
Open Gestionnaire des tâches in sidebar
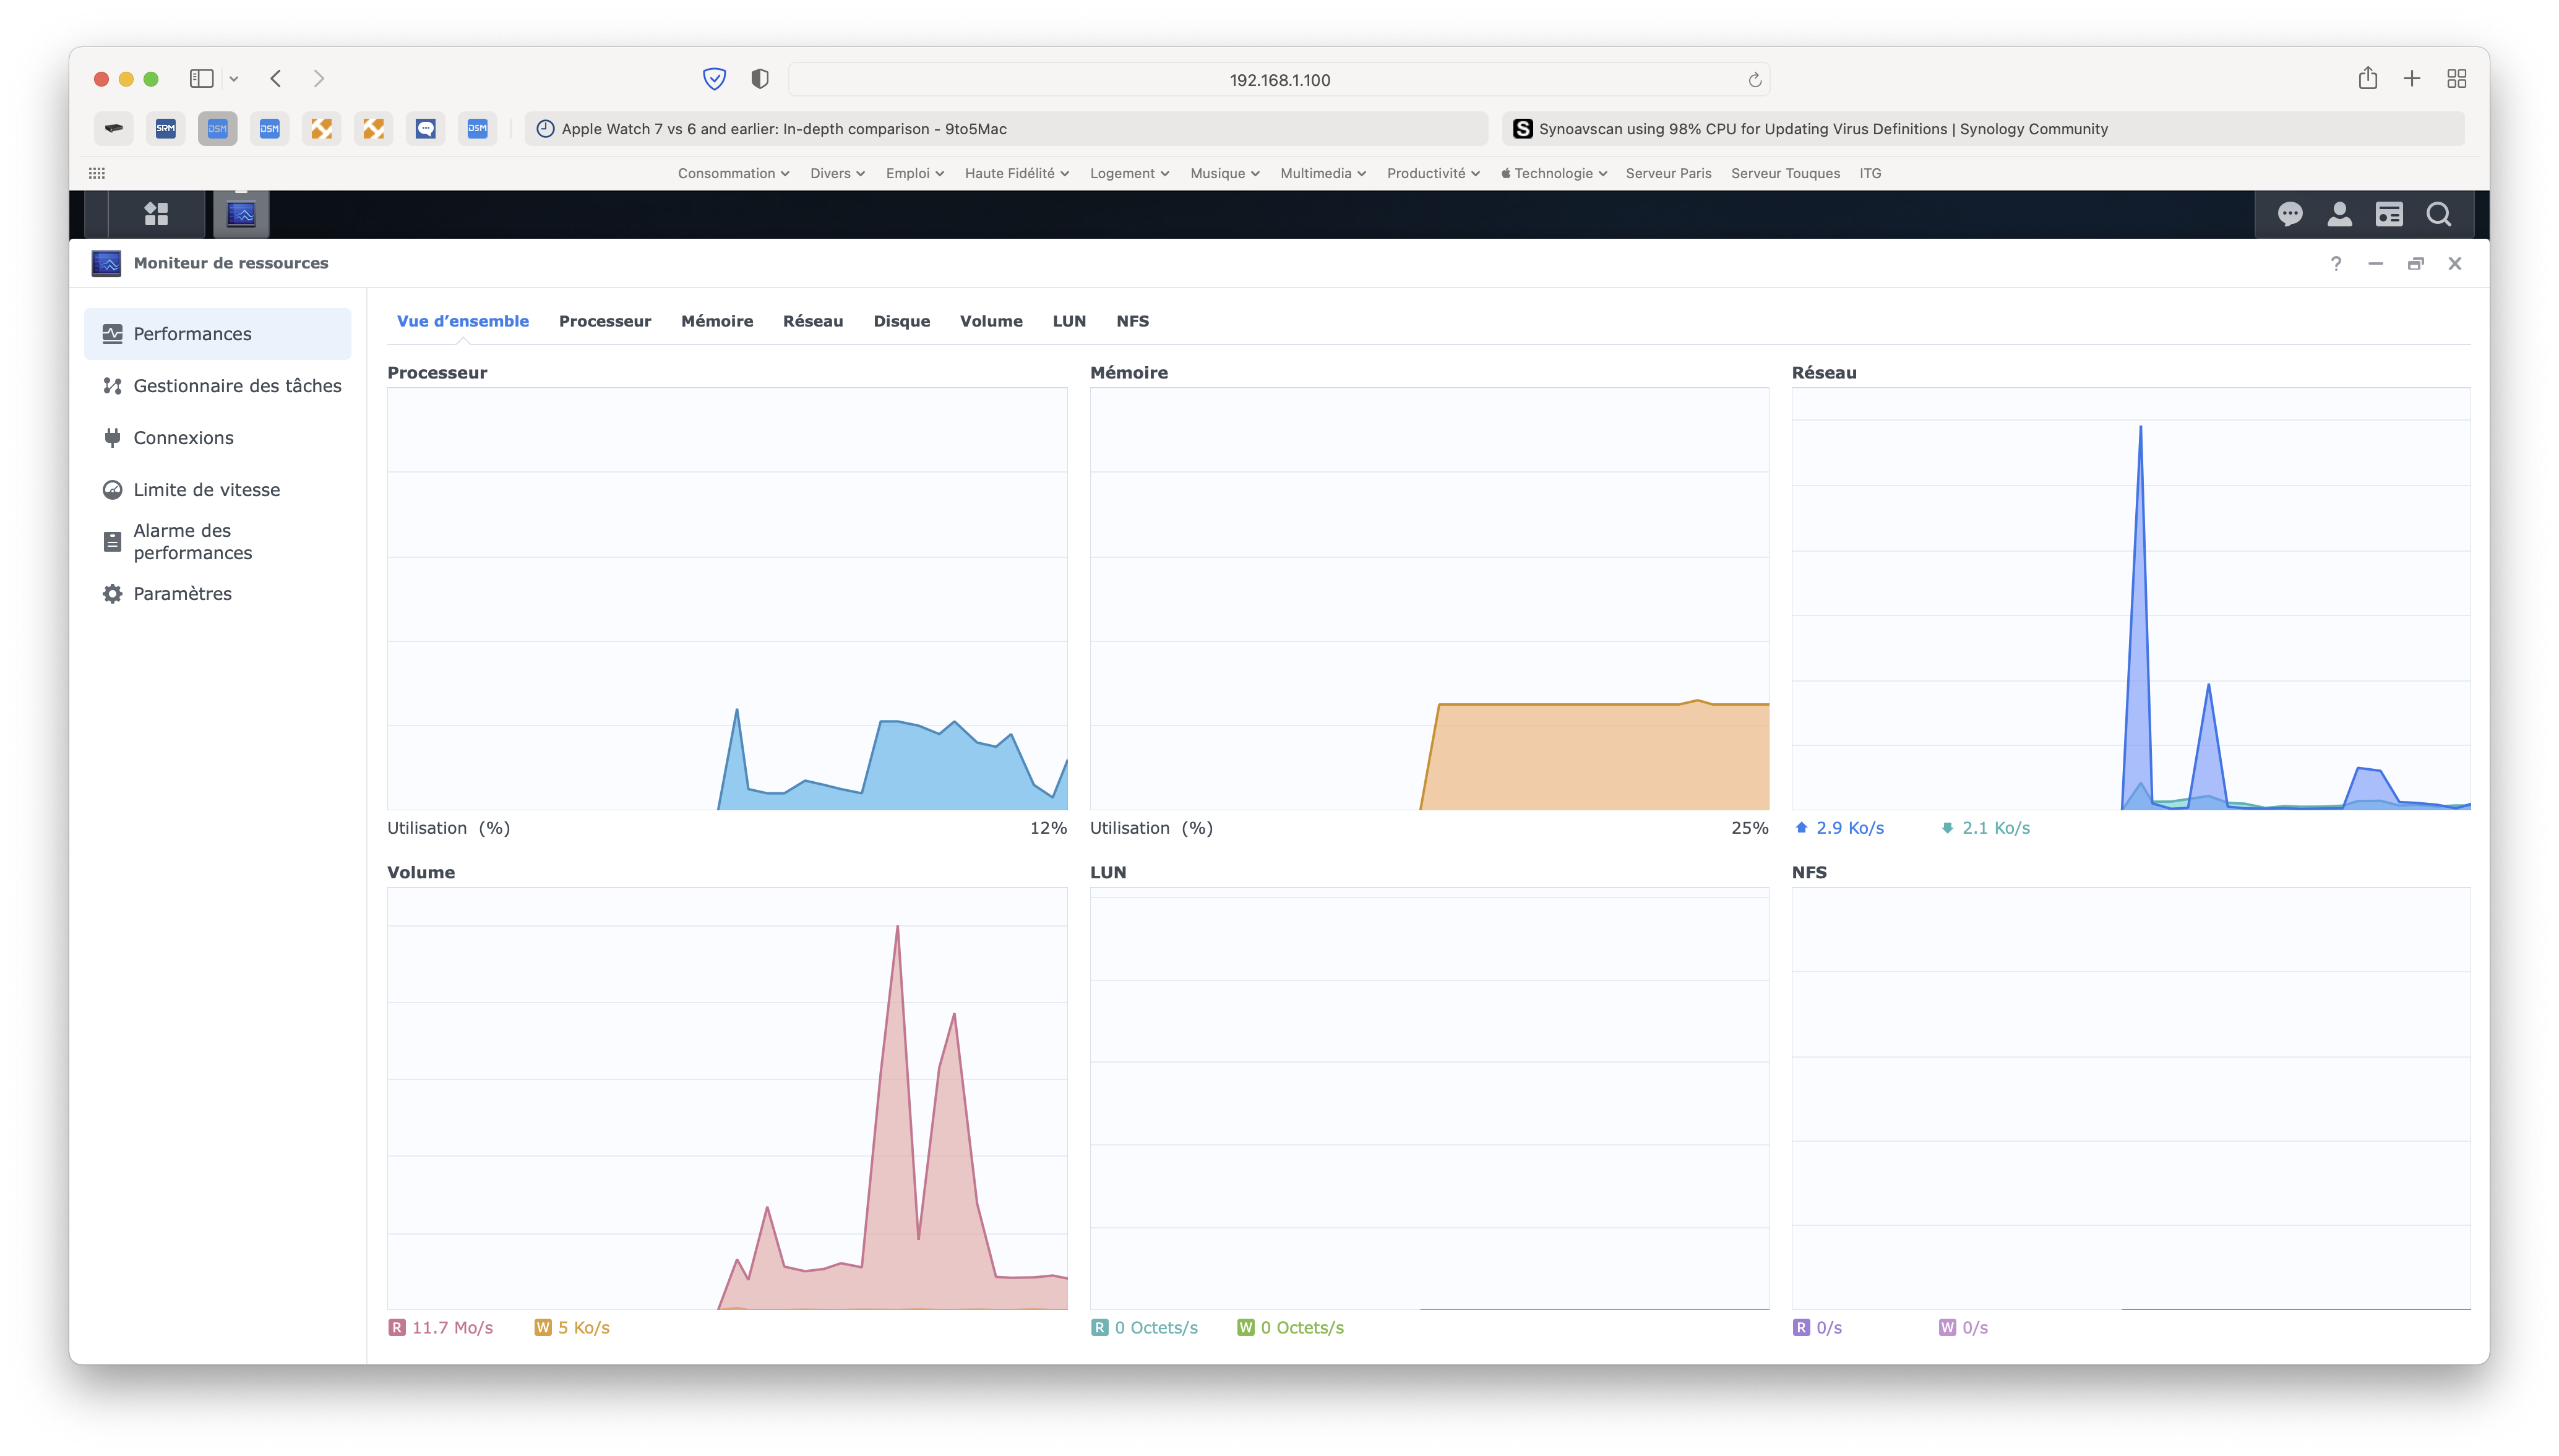pos(237,386)
